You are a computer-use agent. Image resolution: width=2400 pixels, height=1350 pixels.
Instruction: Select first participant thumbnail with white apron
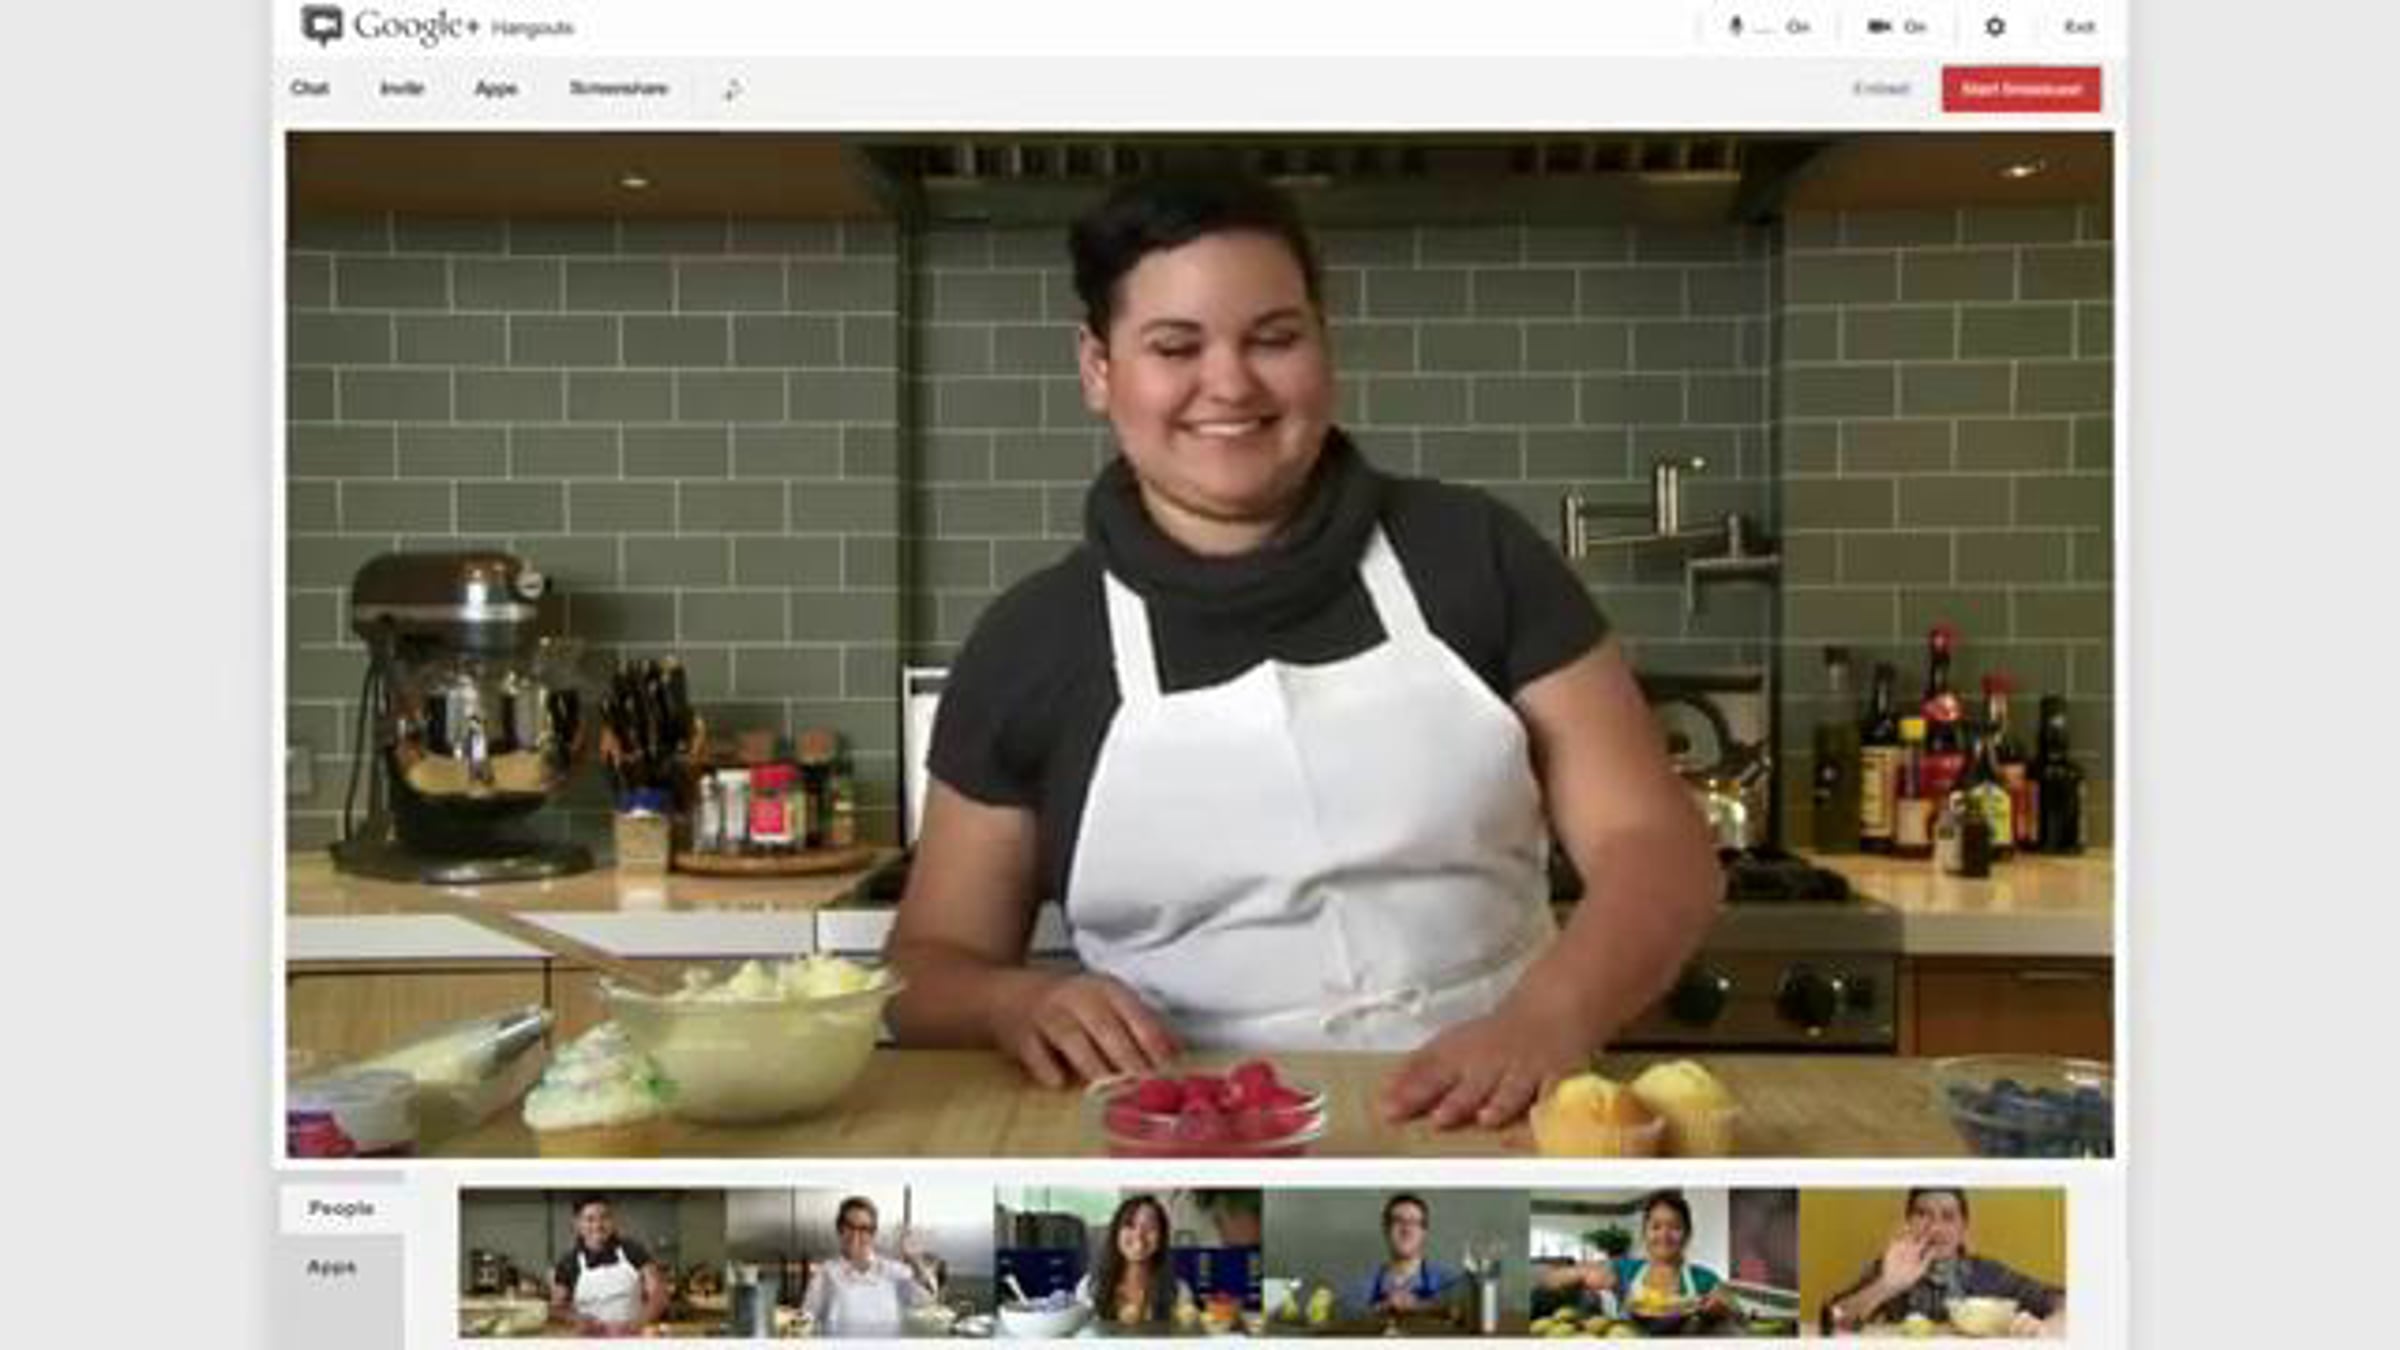click(x=592, y=1262)
